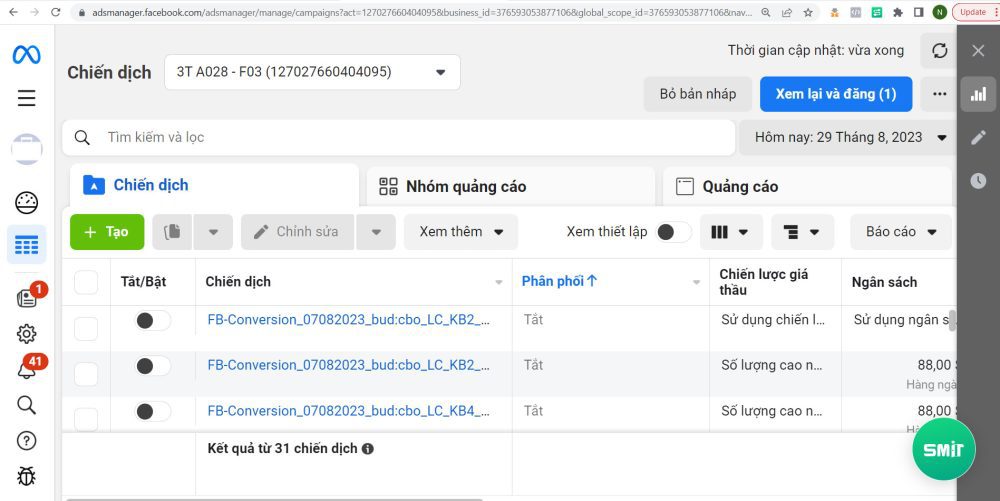Screen dimensions: 1000x501
Task: Open the Xem thêm dropdown
Action: coord(461,232)
